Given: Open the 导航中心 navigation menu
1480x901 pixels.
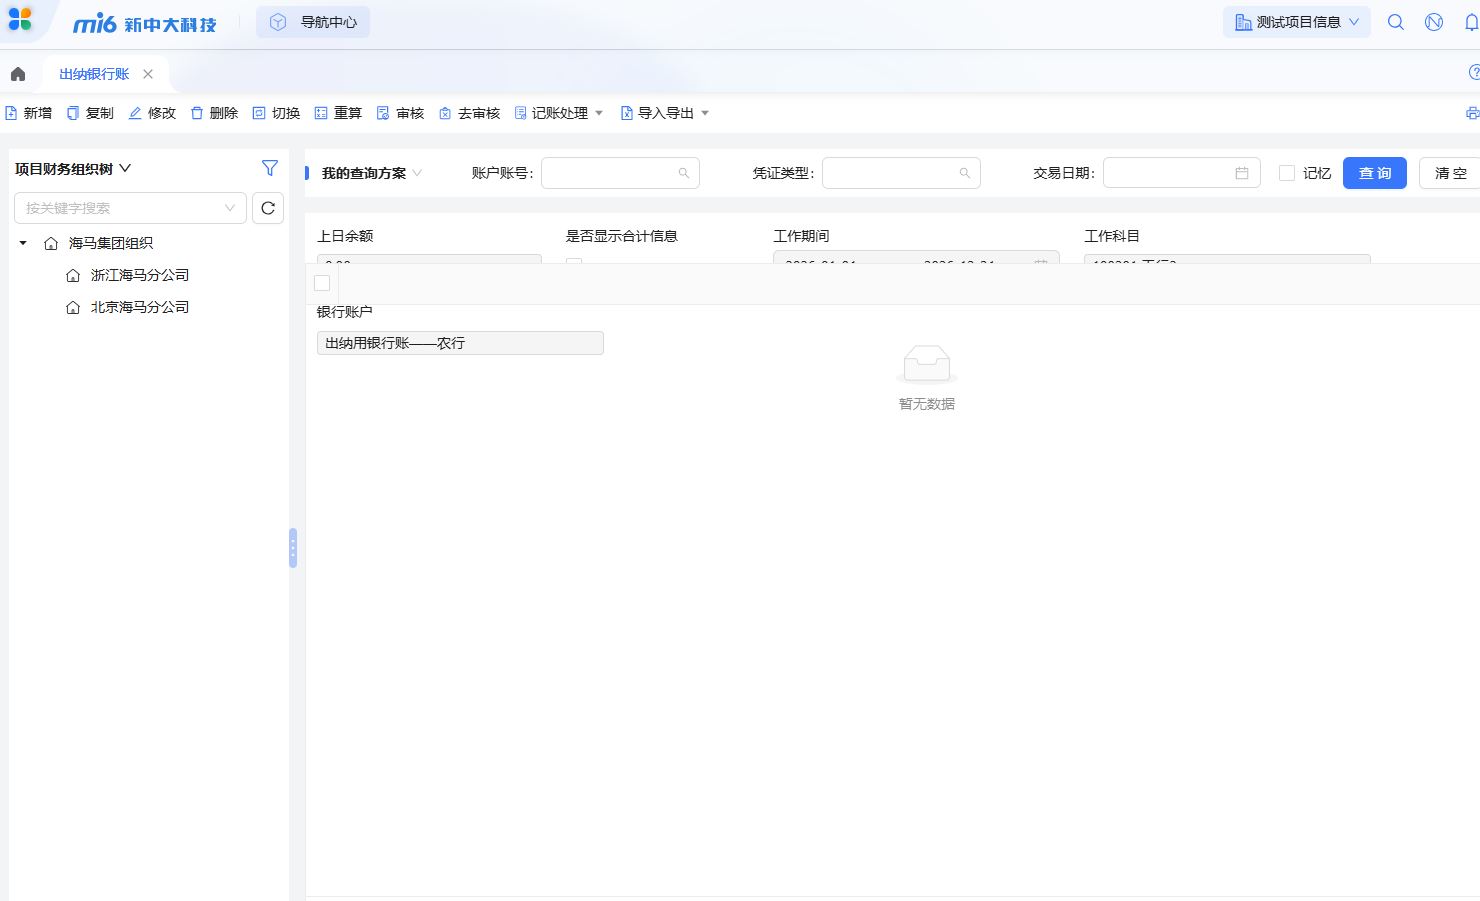Looking at the screenshot, I should click(x=313, y=22).
